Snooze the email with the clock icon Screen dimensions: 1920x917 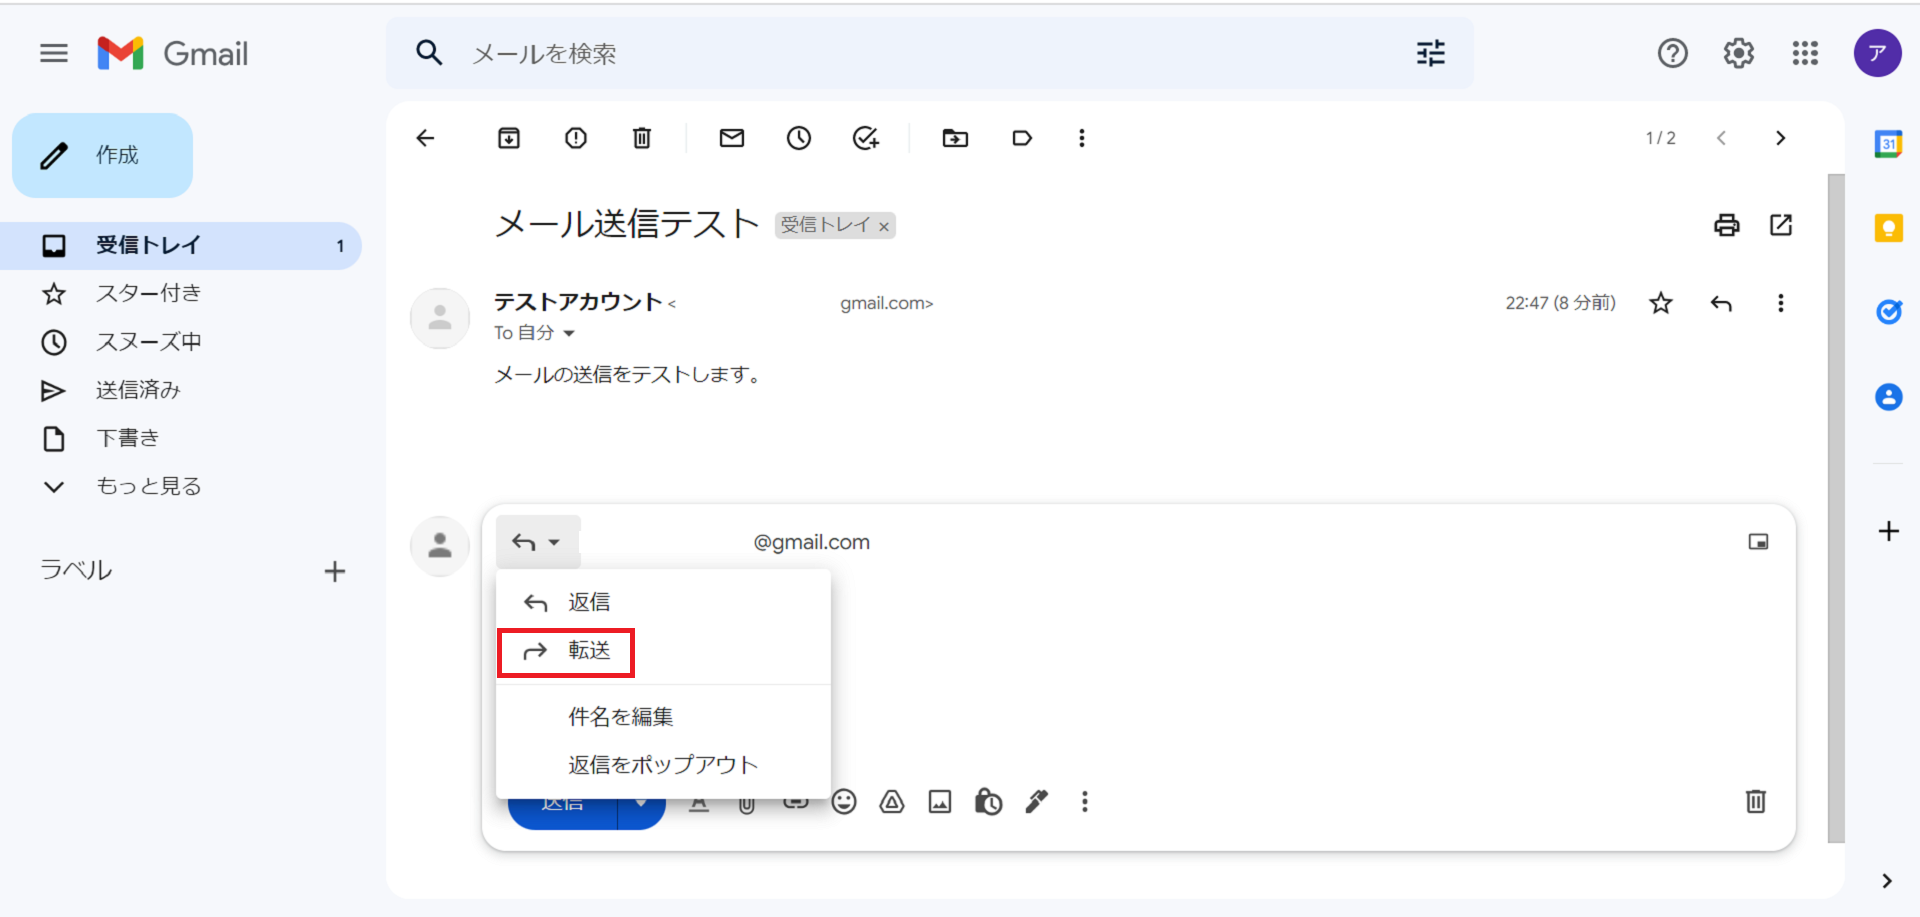[x=799, y=138]
